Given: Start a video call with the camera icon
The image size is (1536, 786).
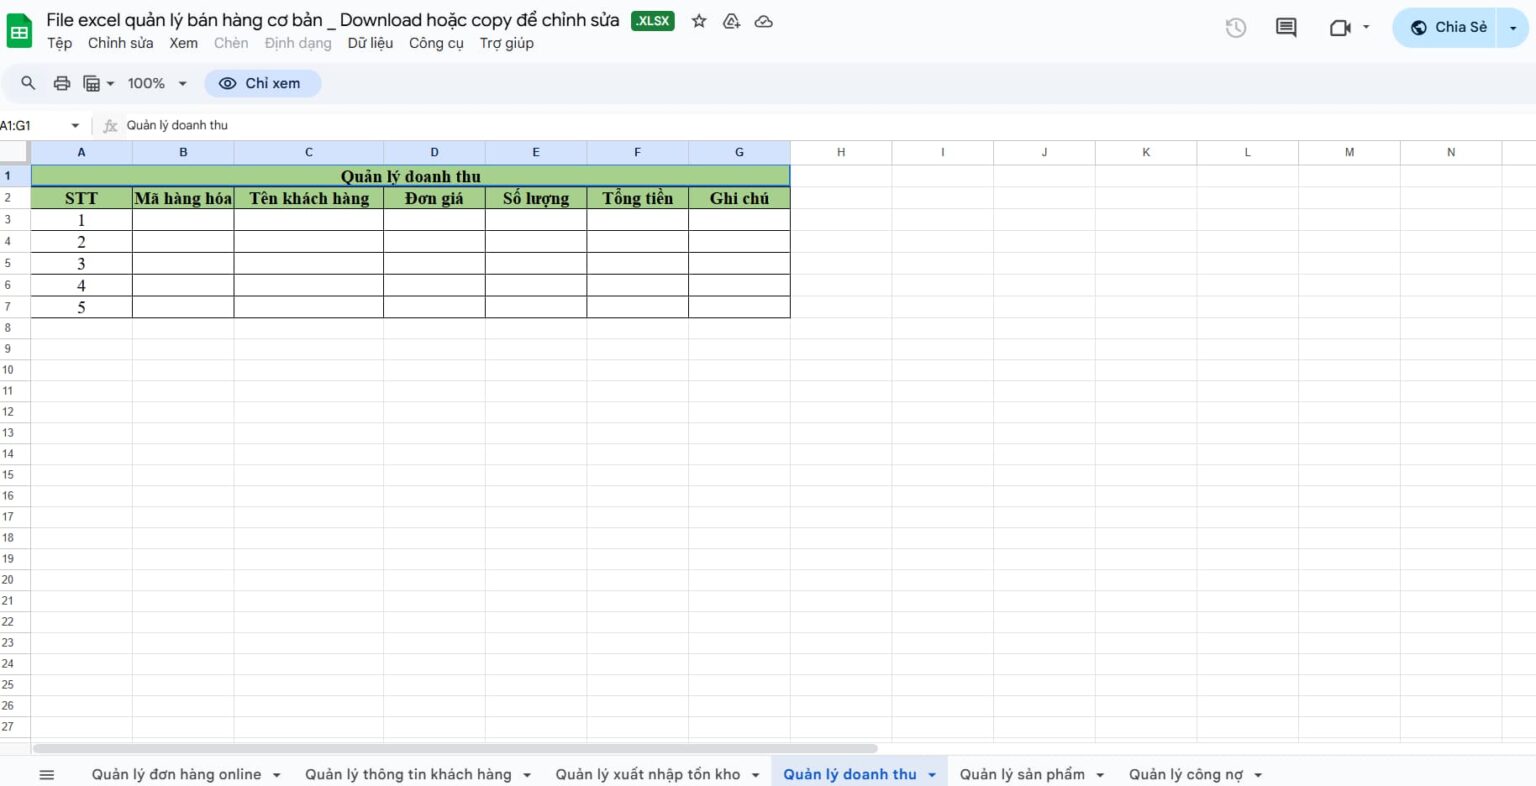Looking at the screenshot, I should [1340, 28].
